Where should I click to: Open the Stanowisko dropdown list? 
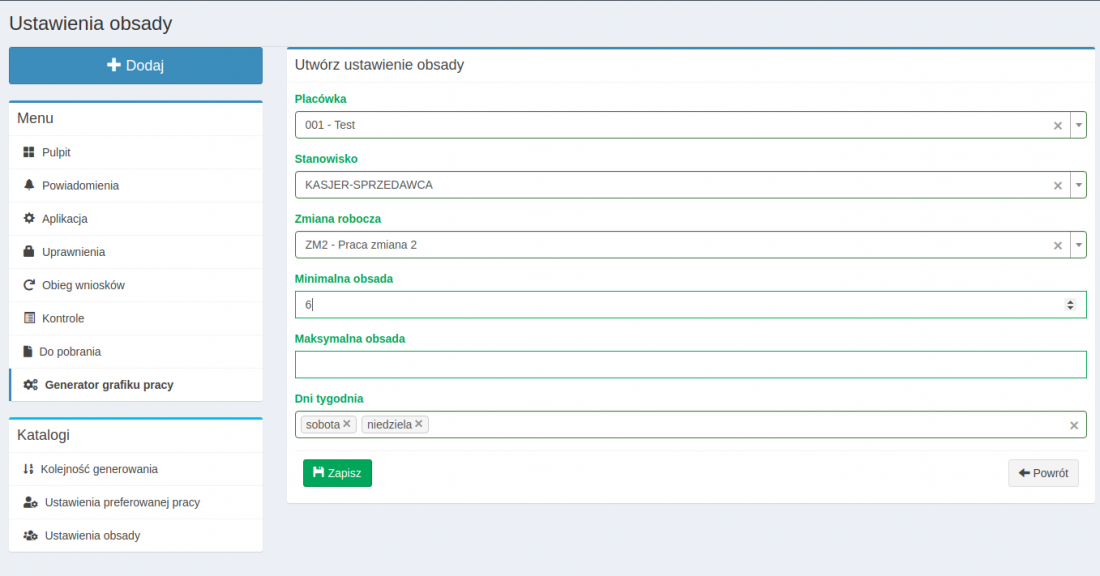(x=1078, y=184)
